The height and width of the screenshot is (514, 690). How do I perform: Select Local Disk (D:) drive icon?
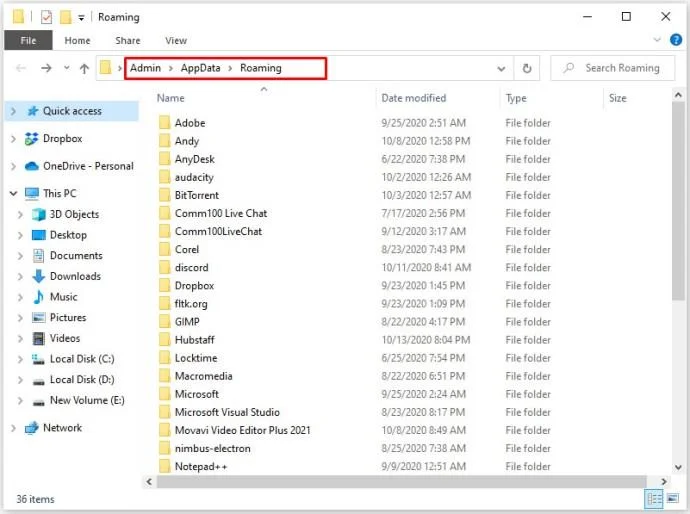(39, 381)
